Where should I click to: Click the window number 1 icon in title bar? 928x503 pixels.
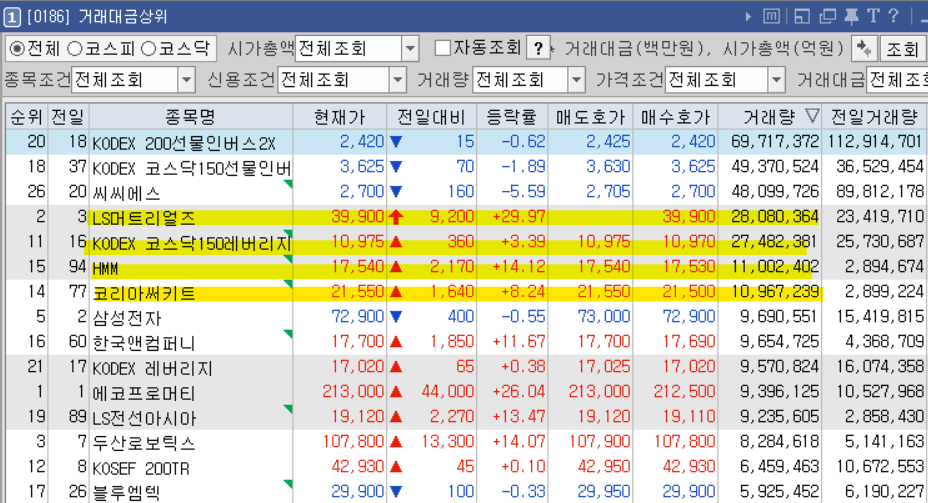tap(12, 17)
